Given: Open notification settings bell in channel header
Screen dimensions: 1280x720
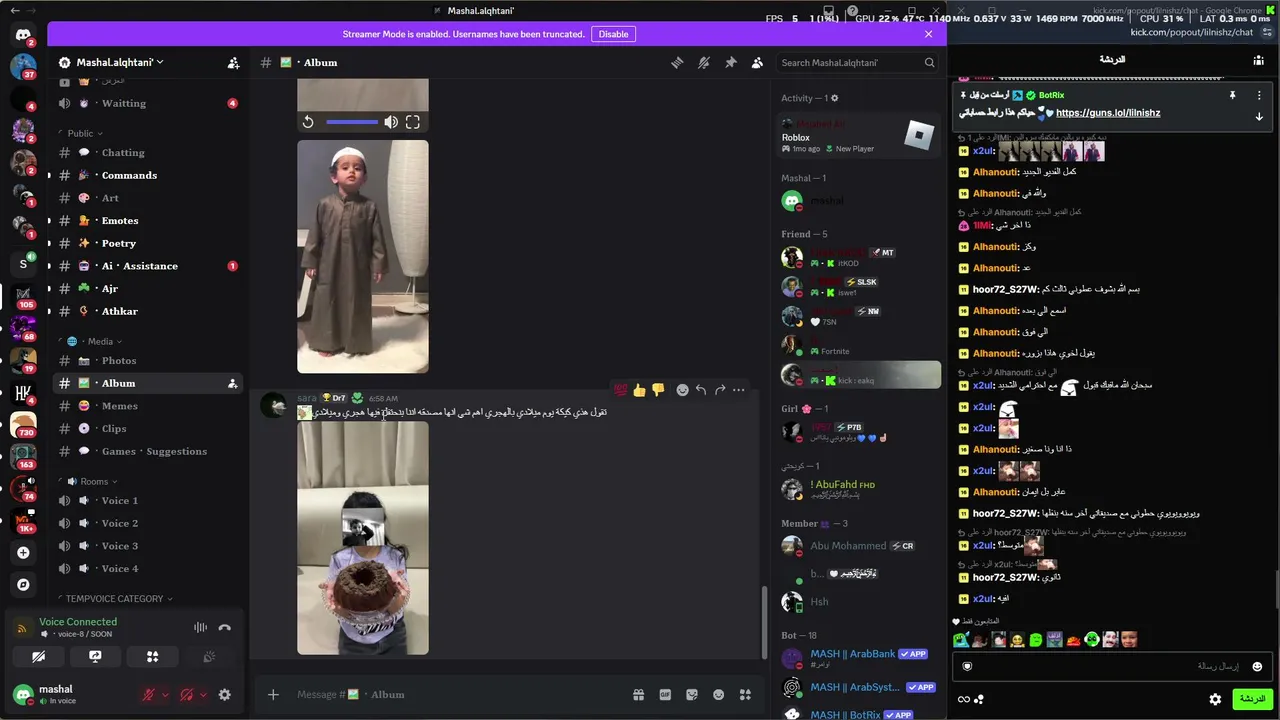Looking at the screenshot, I should (704, 62).
